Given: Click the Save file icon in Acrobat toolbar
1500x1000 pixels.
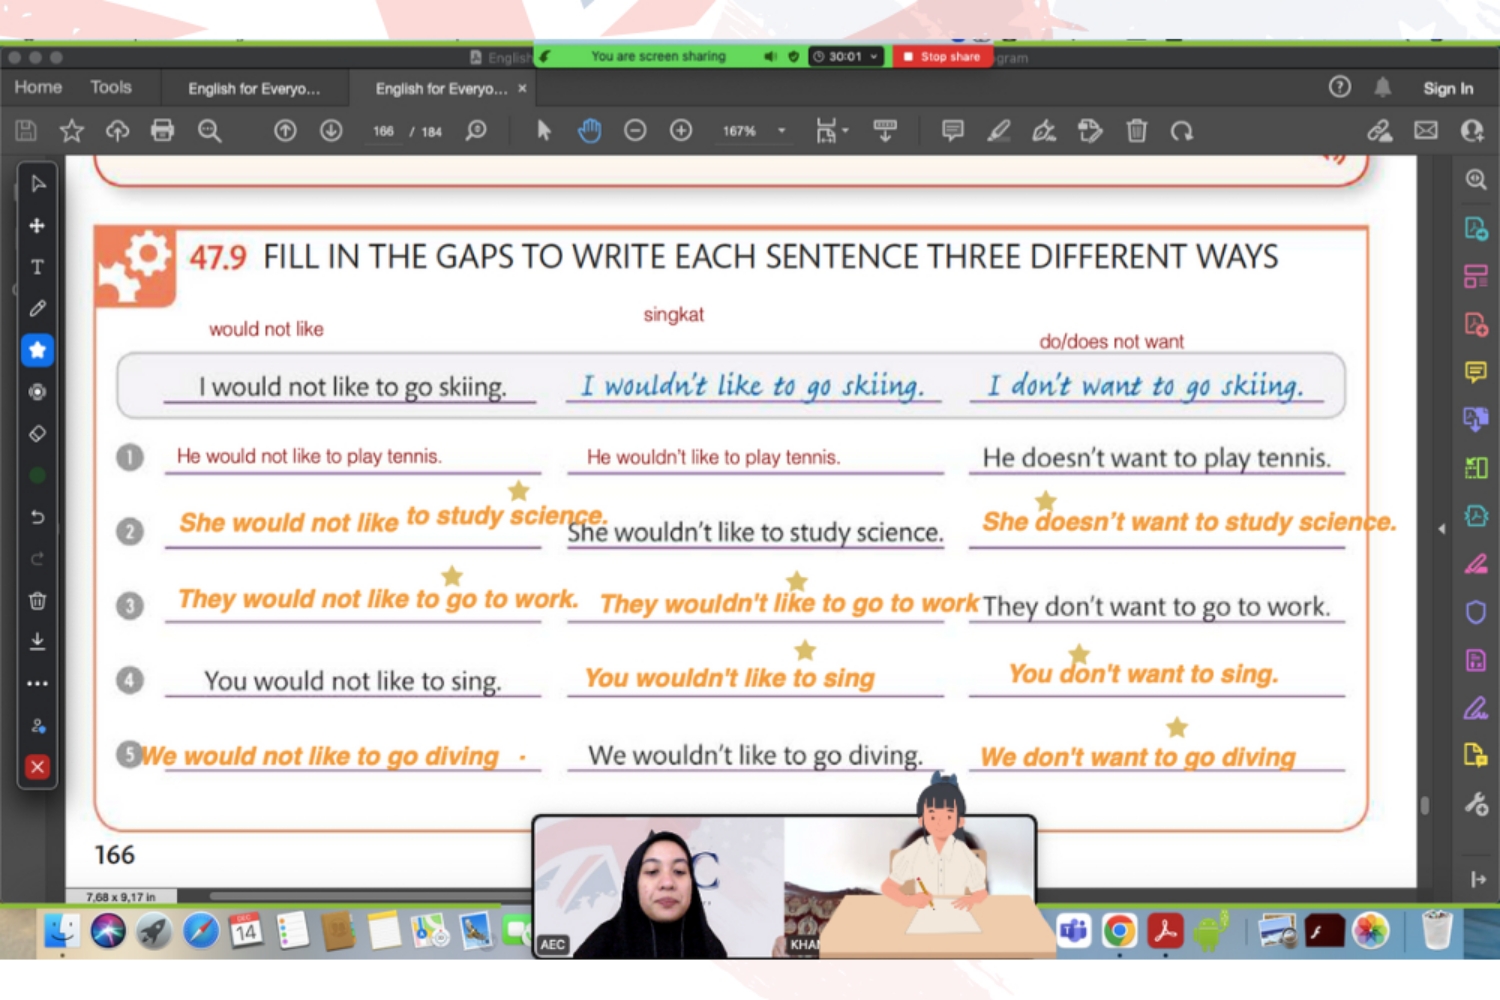Looking at the screenshot, I should click(x=26, y=130).
